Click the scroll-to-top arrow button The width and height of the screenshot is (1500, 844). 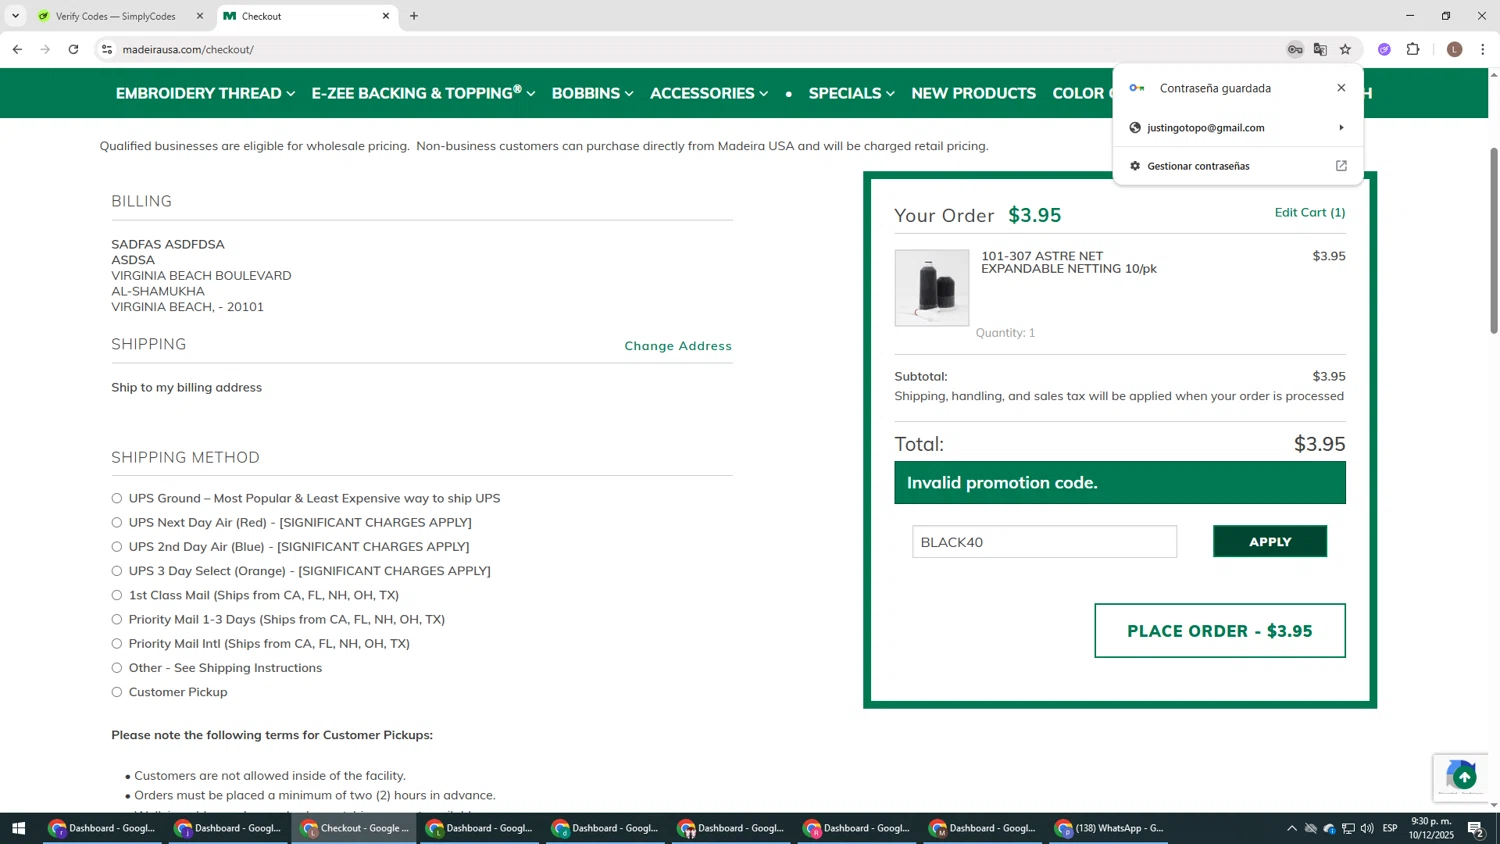tap(1464, 777)
